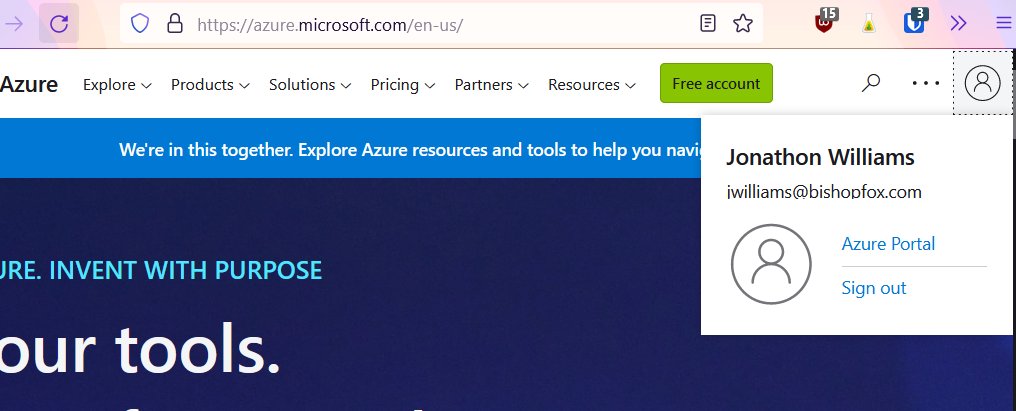The image size is (1016, 411).
Task: Open Azure site search magnifier
Action: (x=871, y=83)
